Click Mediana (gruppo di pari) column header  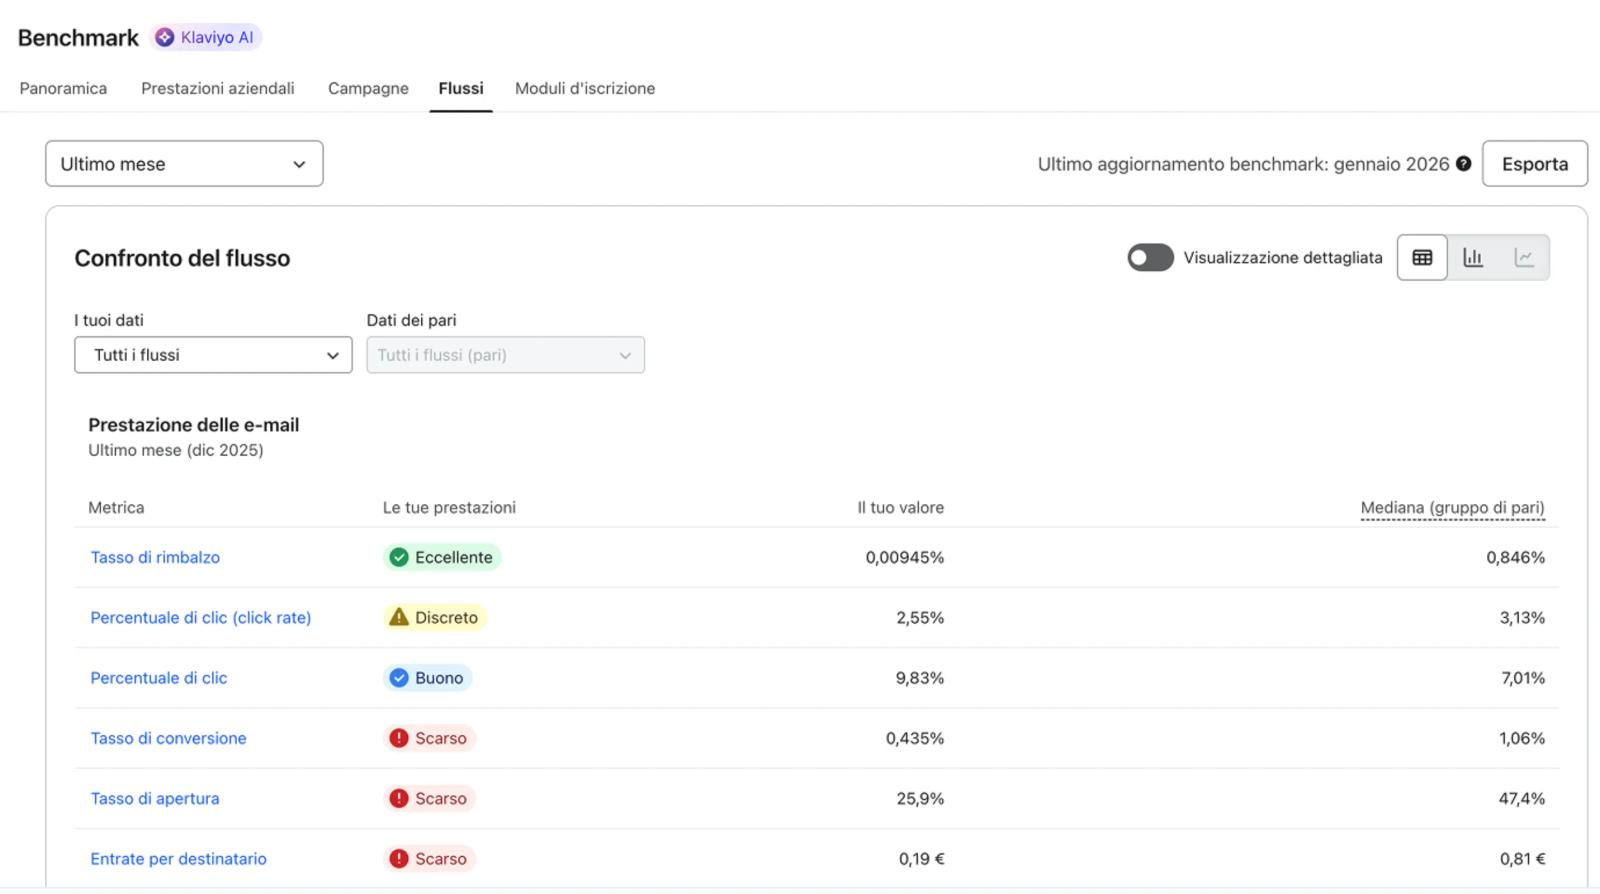(1452, 507)
